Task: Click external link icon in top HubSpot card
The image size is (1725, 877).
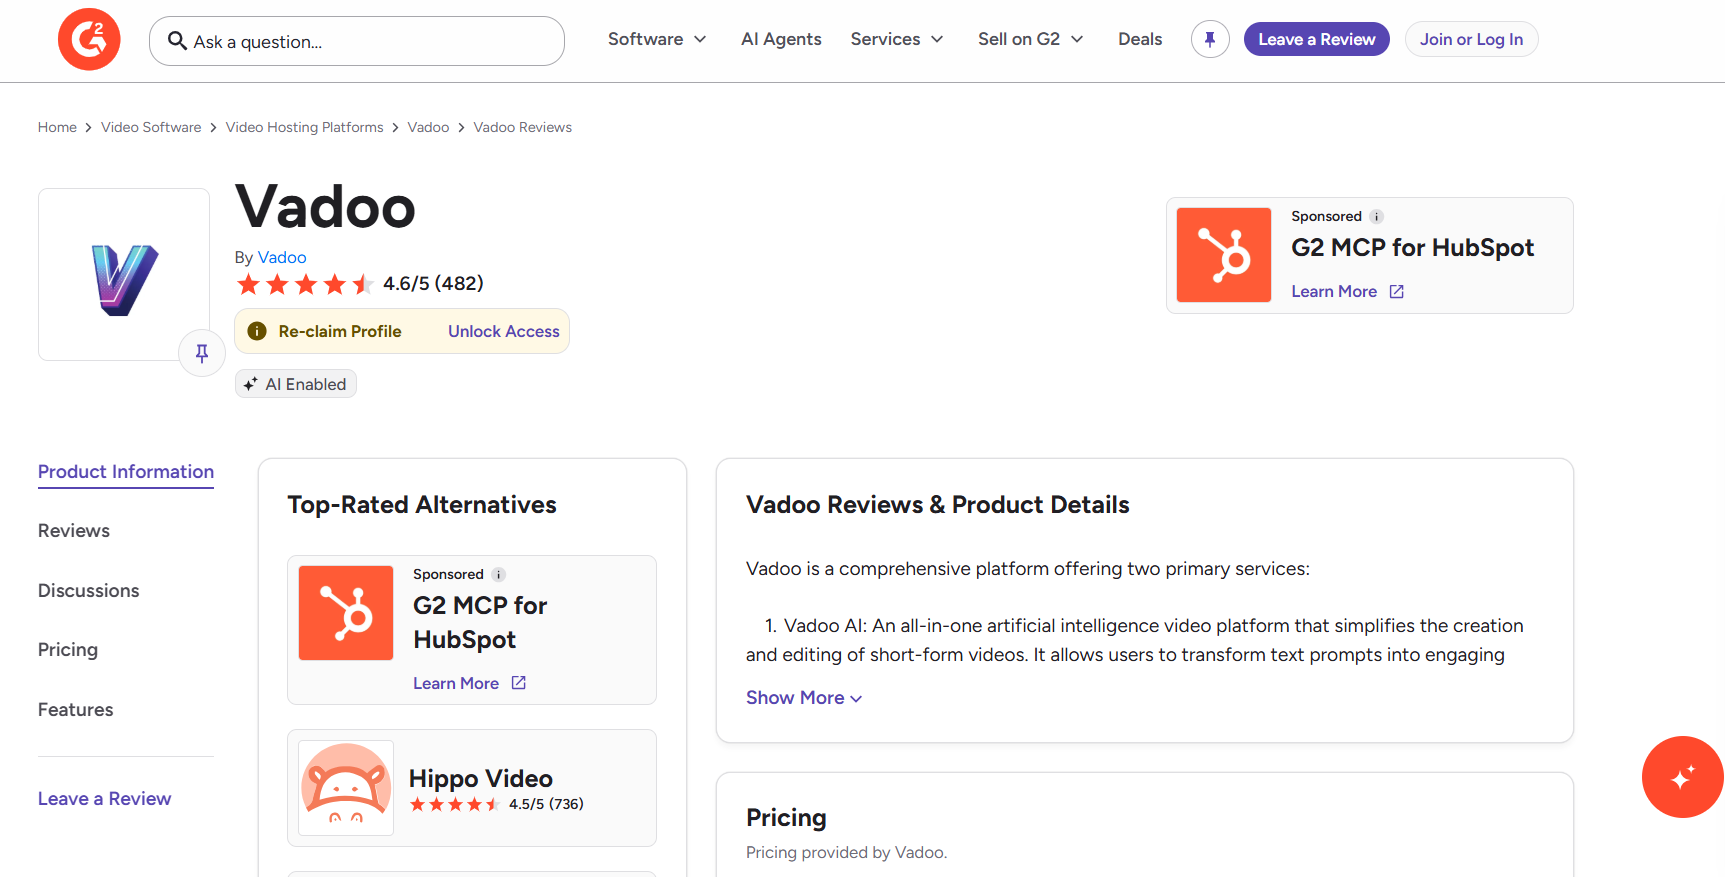Action: pyautogui.click(x=1397, y=292)
